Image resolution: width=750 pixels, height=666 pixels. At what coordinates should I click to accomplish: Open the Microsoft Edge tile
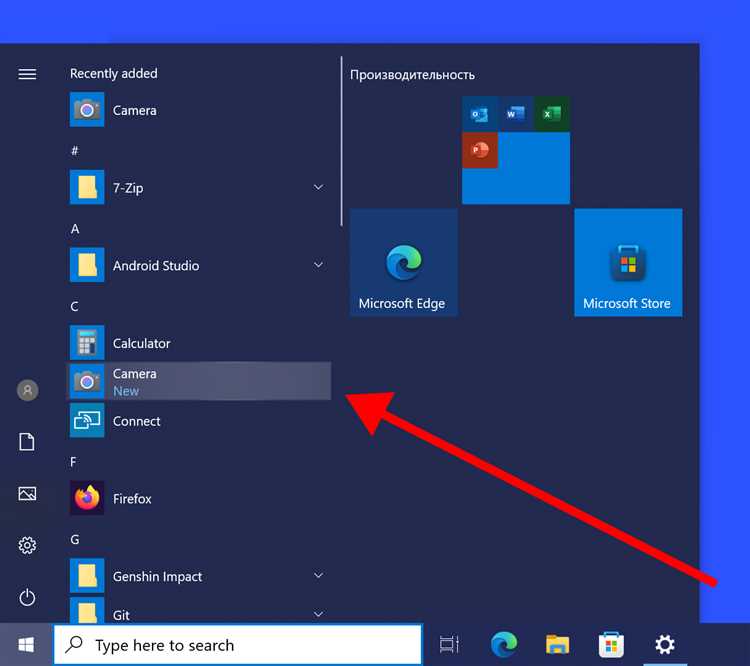[x=404, y=262]
